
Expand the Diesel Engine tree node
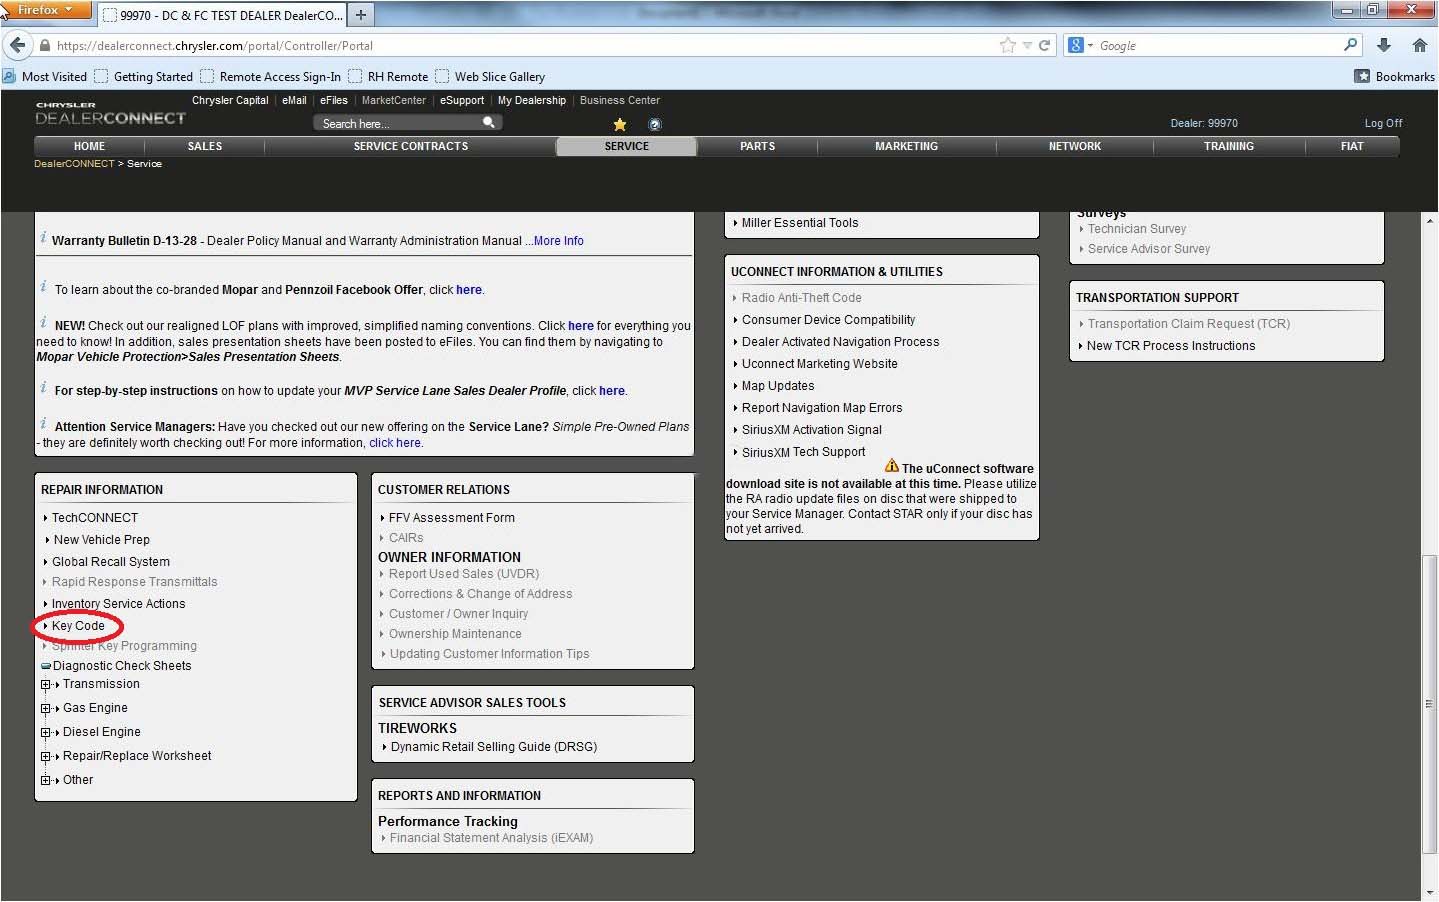tap(45, 733)
